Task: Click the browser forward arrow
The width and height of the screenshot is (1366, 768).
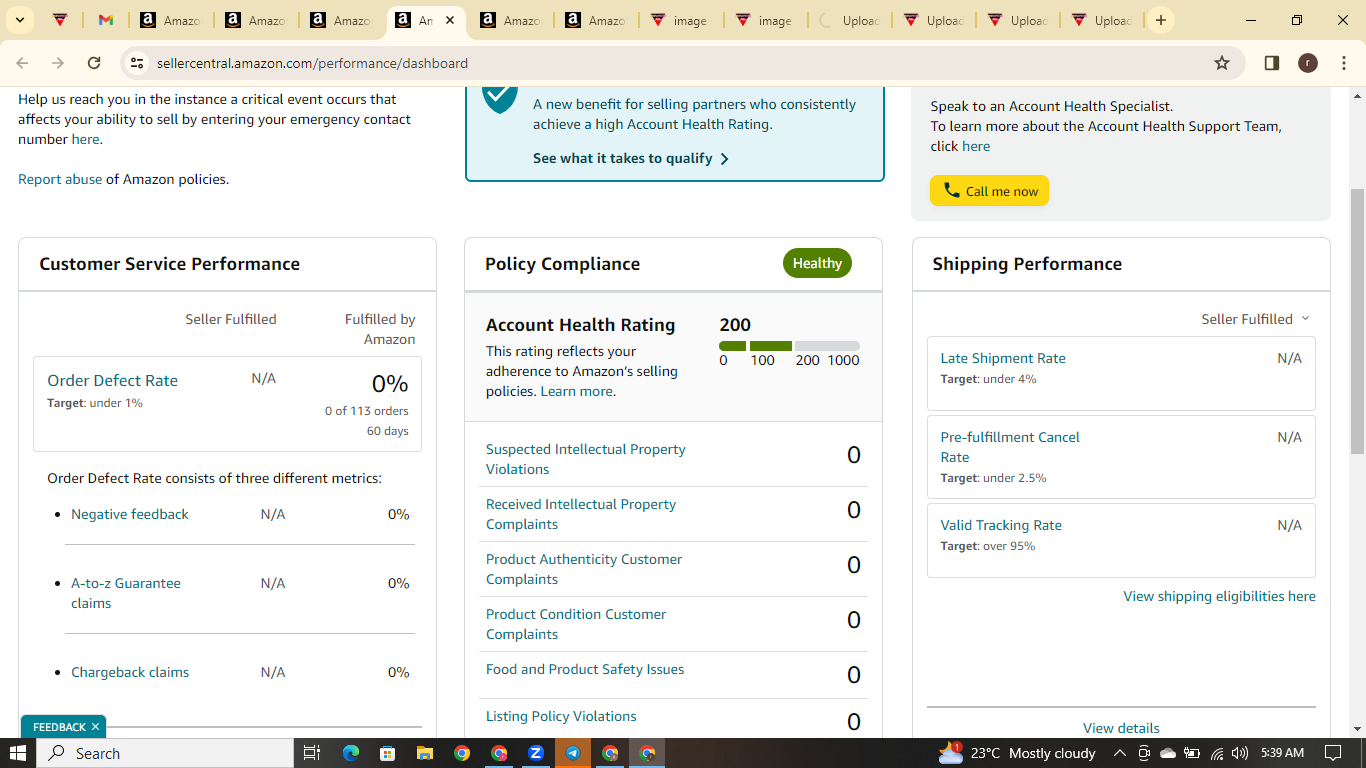Action: pyautogui.click(x=58, y=63)
